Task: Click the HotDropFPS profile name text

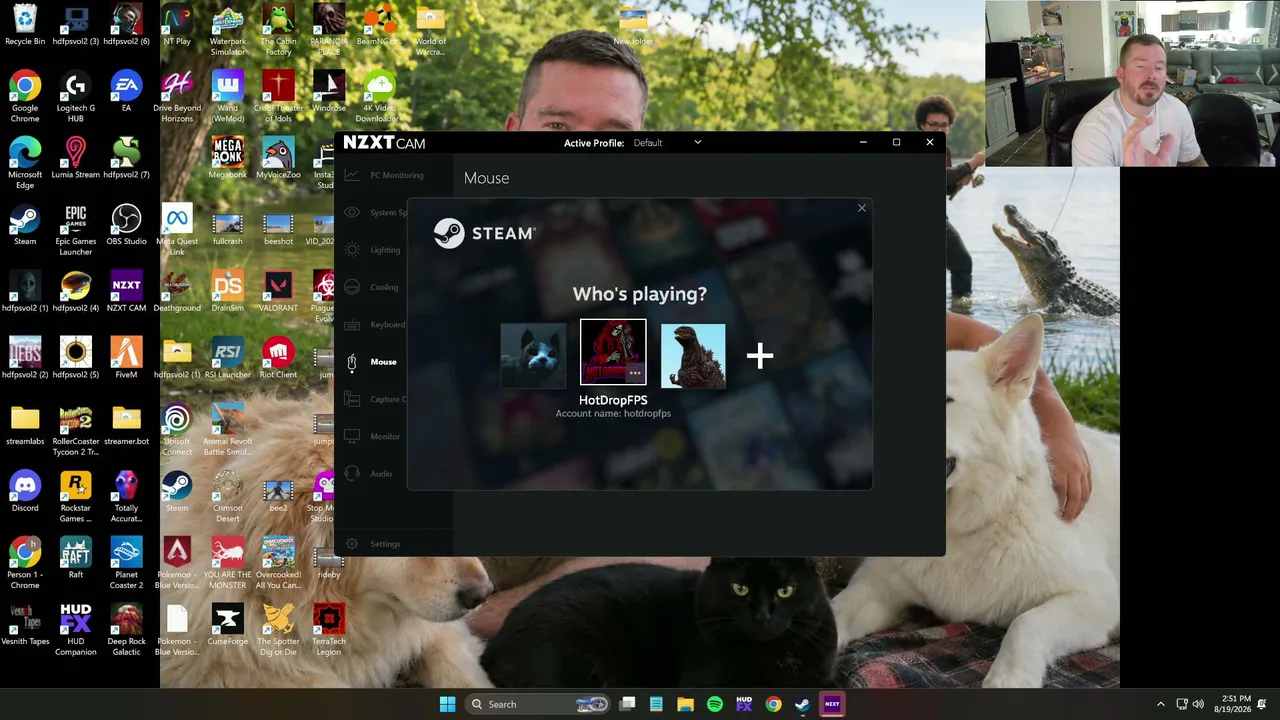Action: point(613,400)
